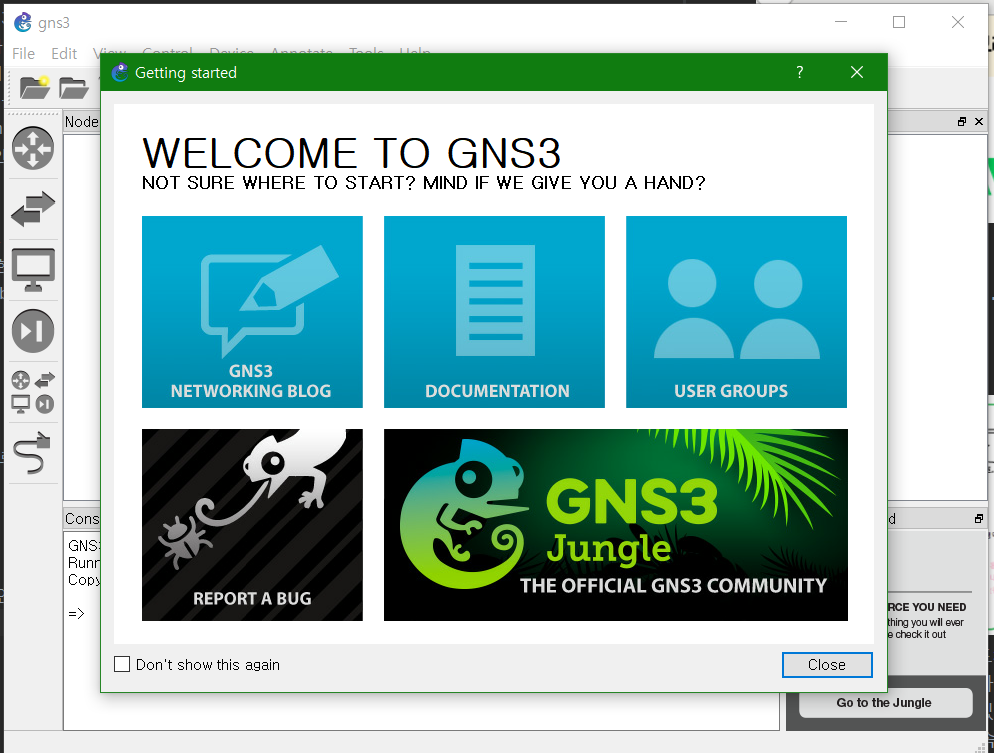Screen dimensions: 994x753
Task: Dismiss dialog with title bar X
Action: click(x=857, y=72)
